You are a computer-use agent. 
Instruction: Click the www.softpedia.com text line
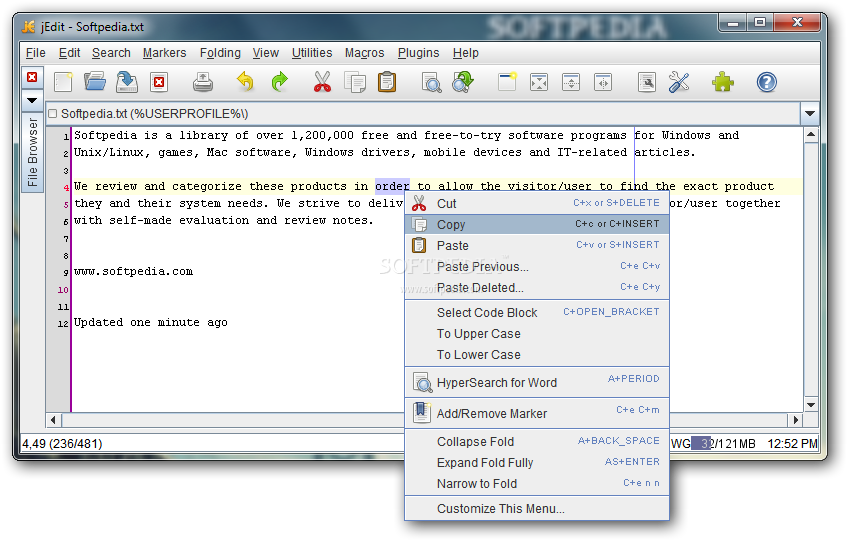[134, 271]
